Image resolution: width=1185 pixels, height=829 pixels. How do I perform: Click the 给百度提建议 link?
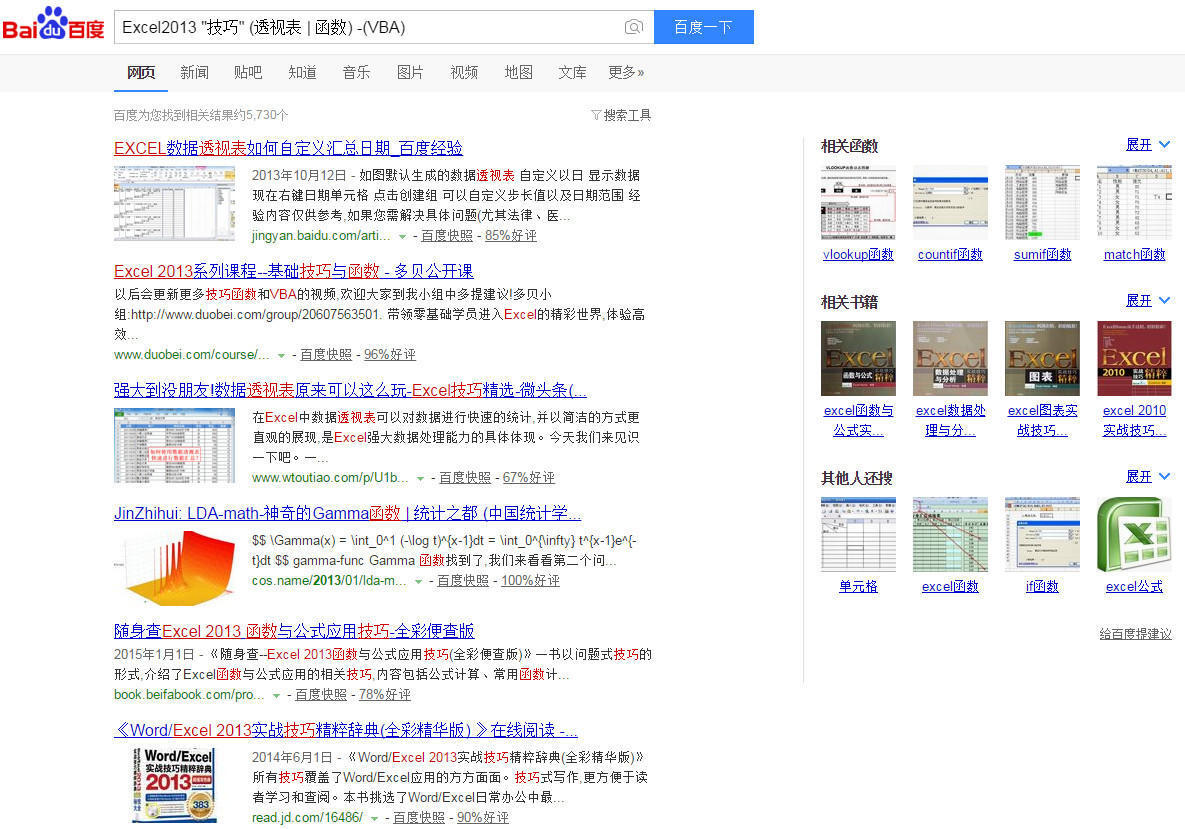[1135, 634]
